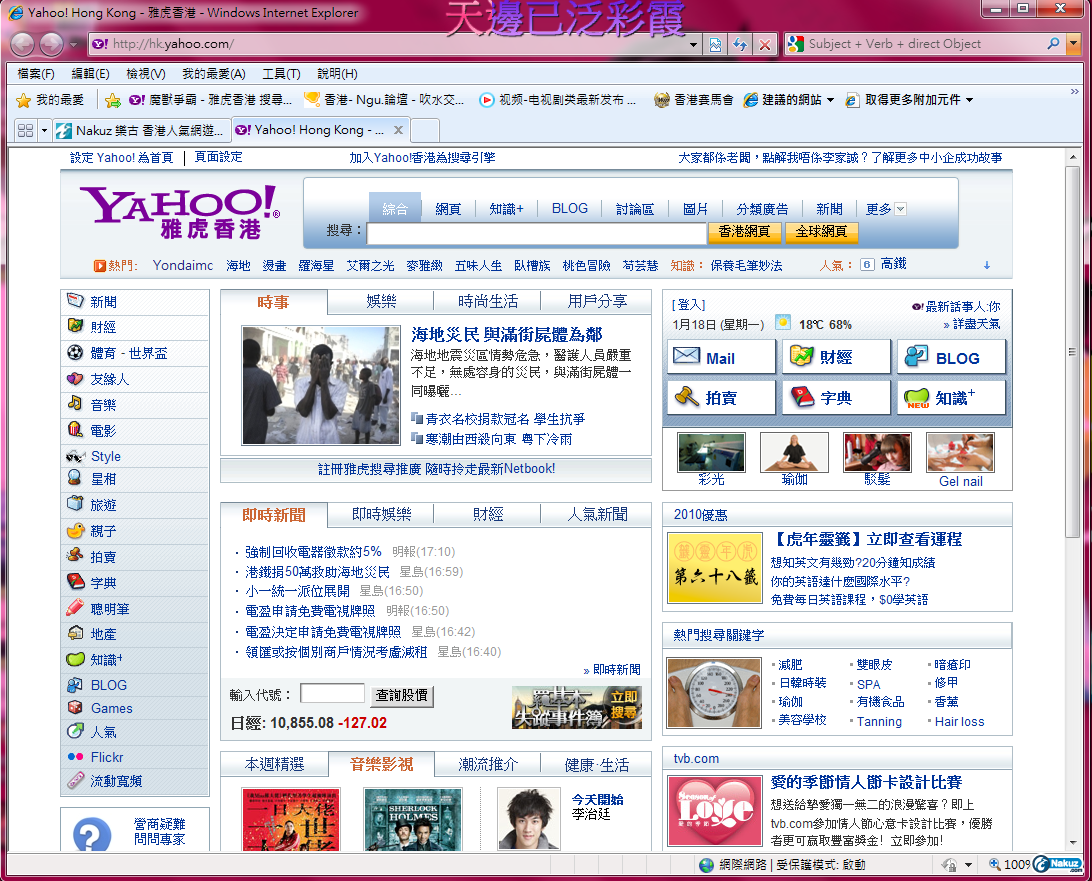Select the 娛樂 news tab
Image resolution: width=1092 pixels, height=881 pixels.
[x=381, y=302]
